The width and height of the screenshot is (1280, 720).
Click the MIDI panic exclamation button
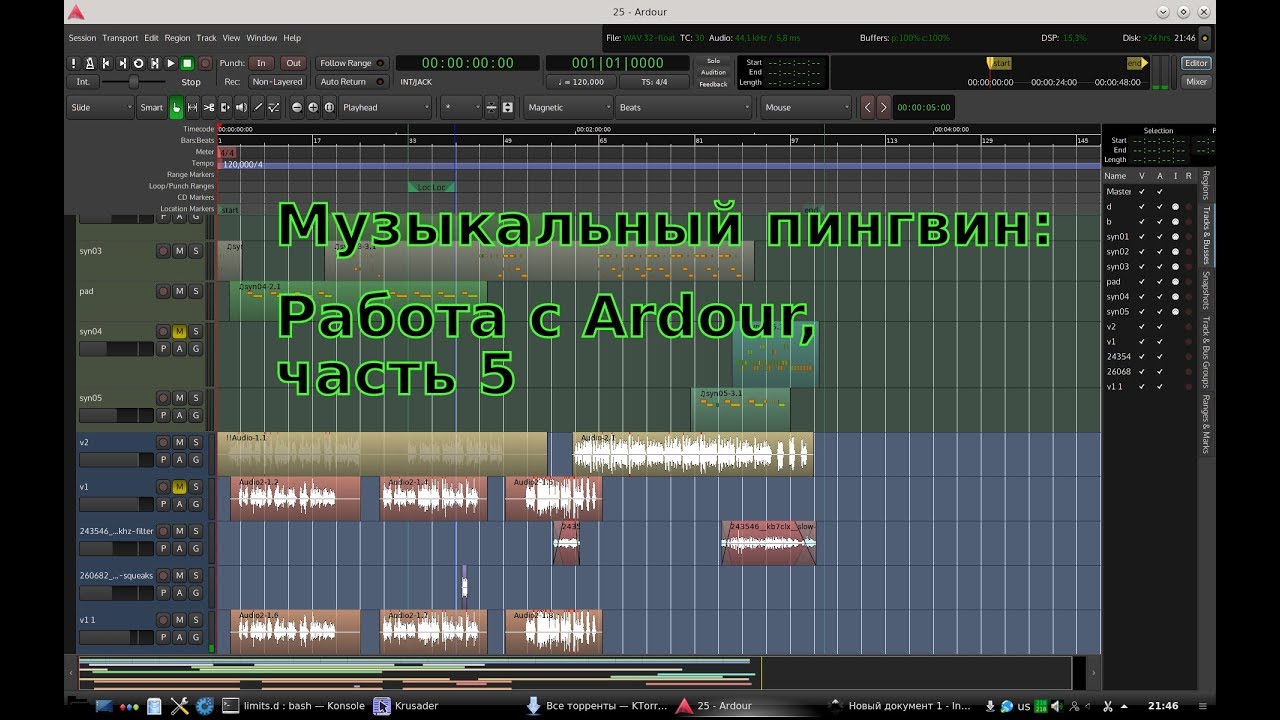tap(74, 63)
